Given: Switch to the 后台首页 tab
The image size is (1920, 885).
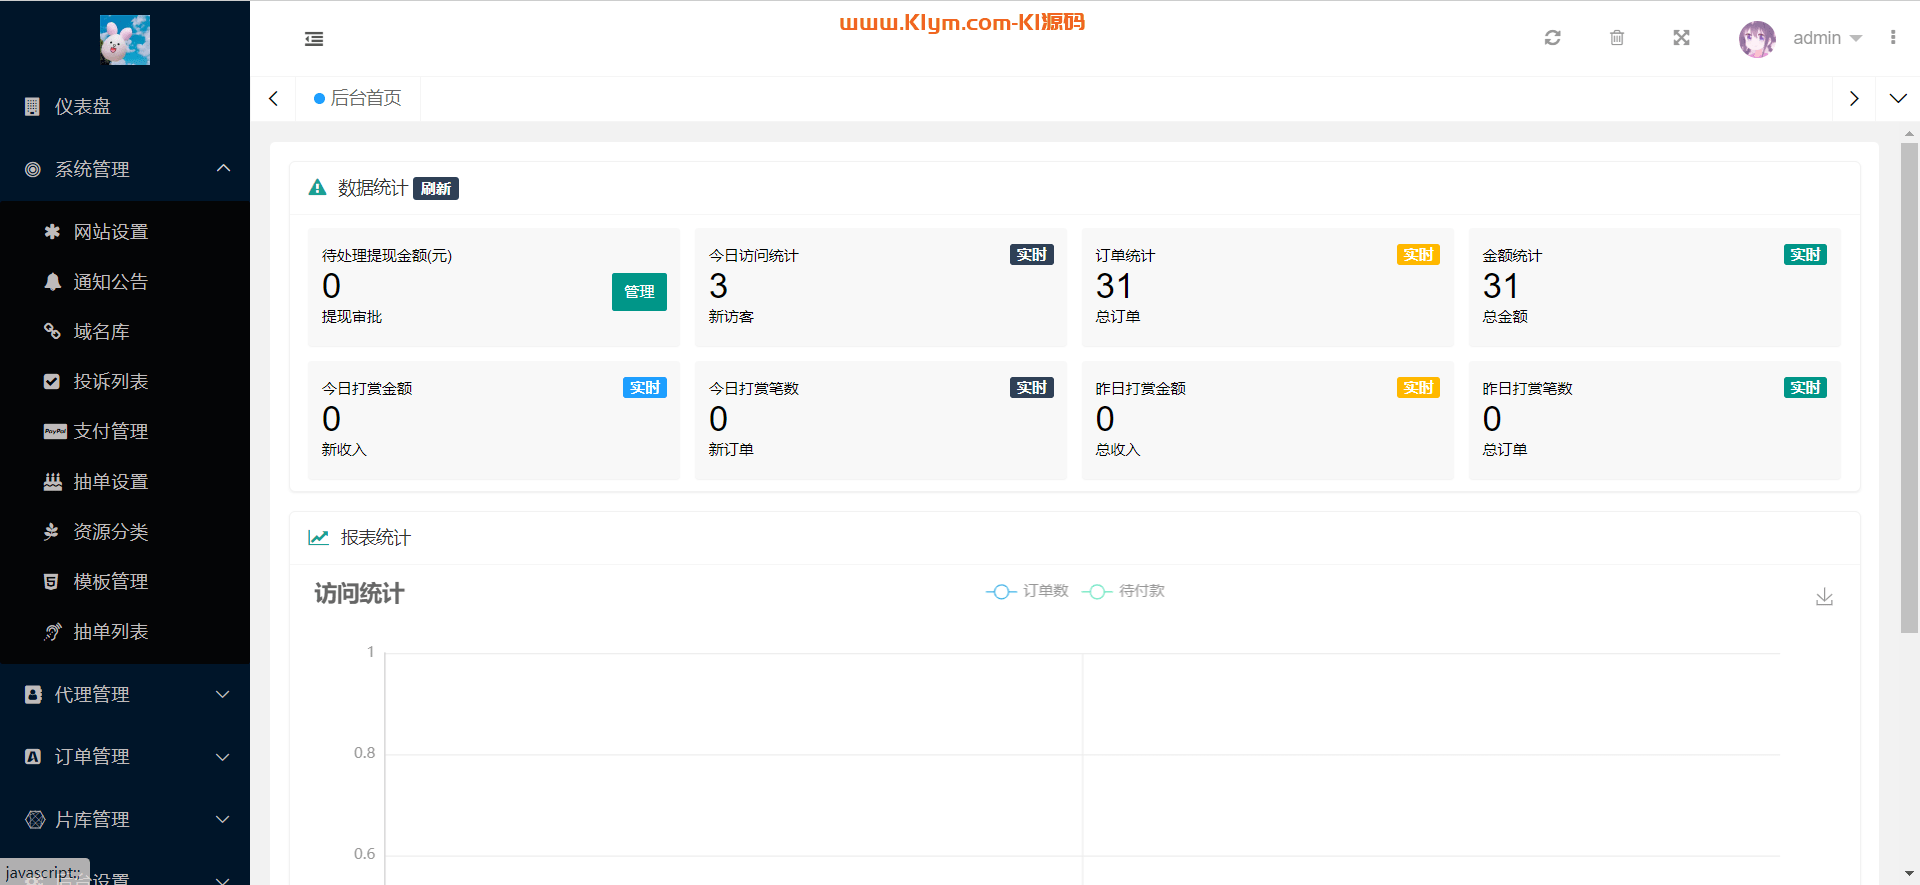Looking at the screenshot, I should [x=358, y=98].
